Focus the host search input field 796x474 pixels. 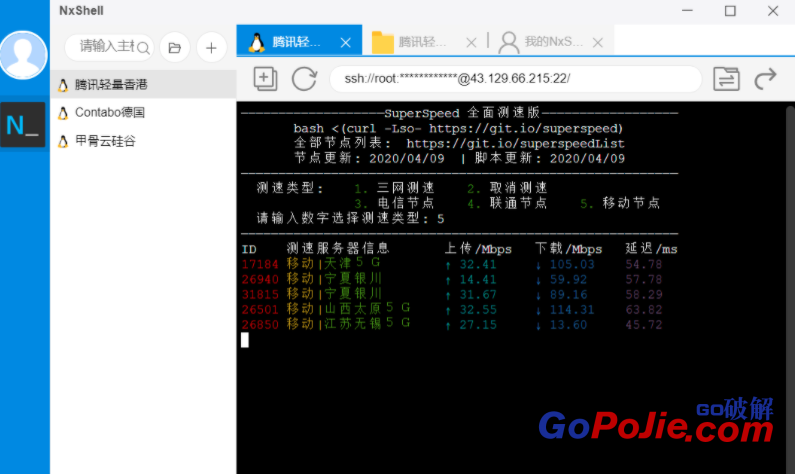105,47
